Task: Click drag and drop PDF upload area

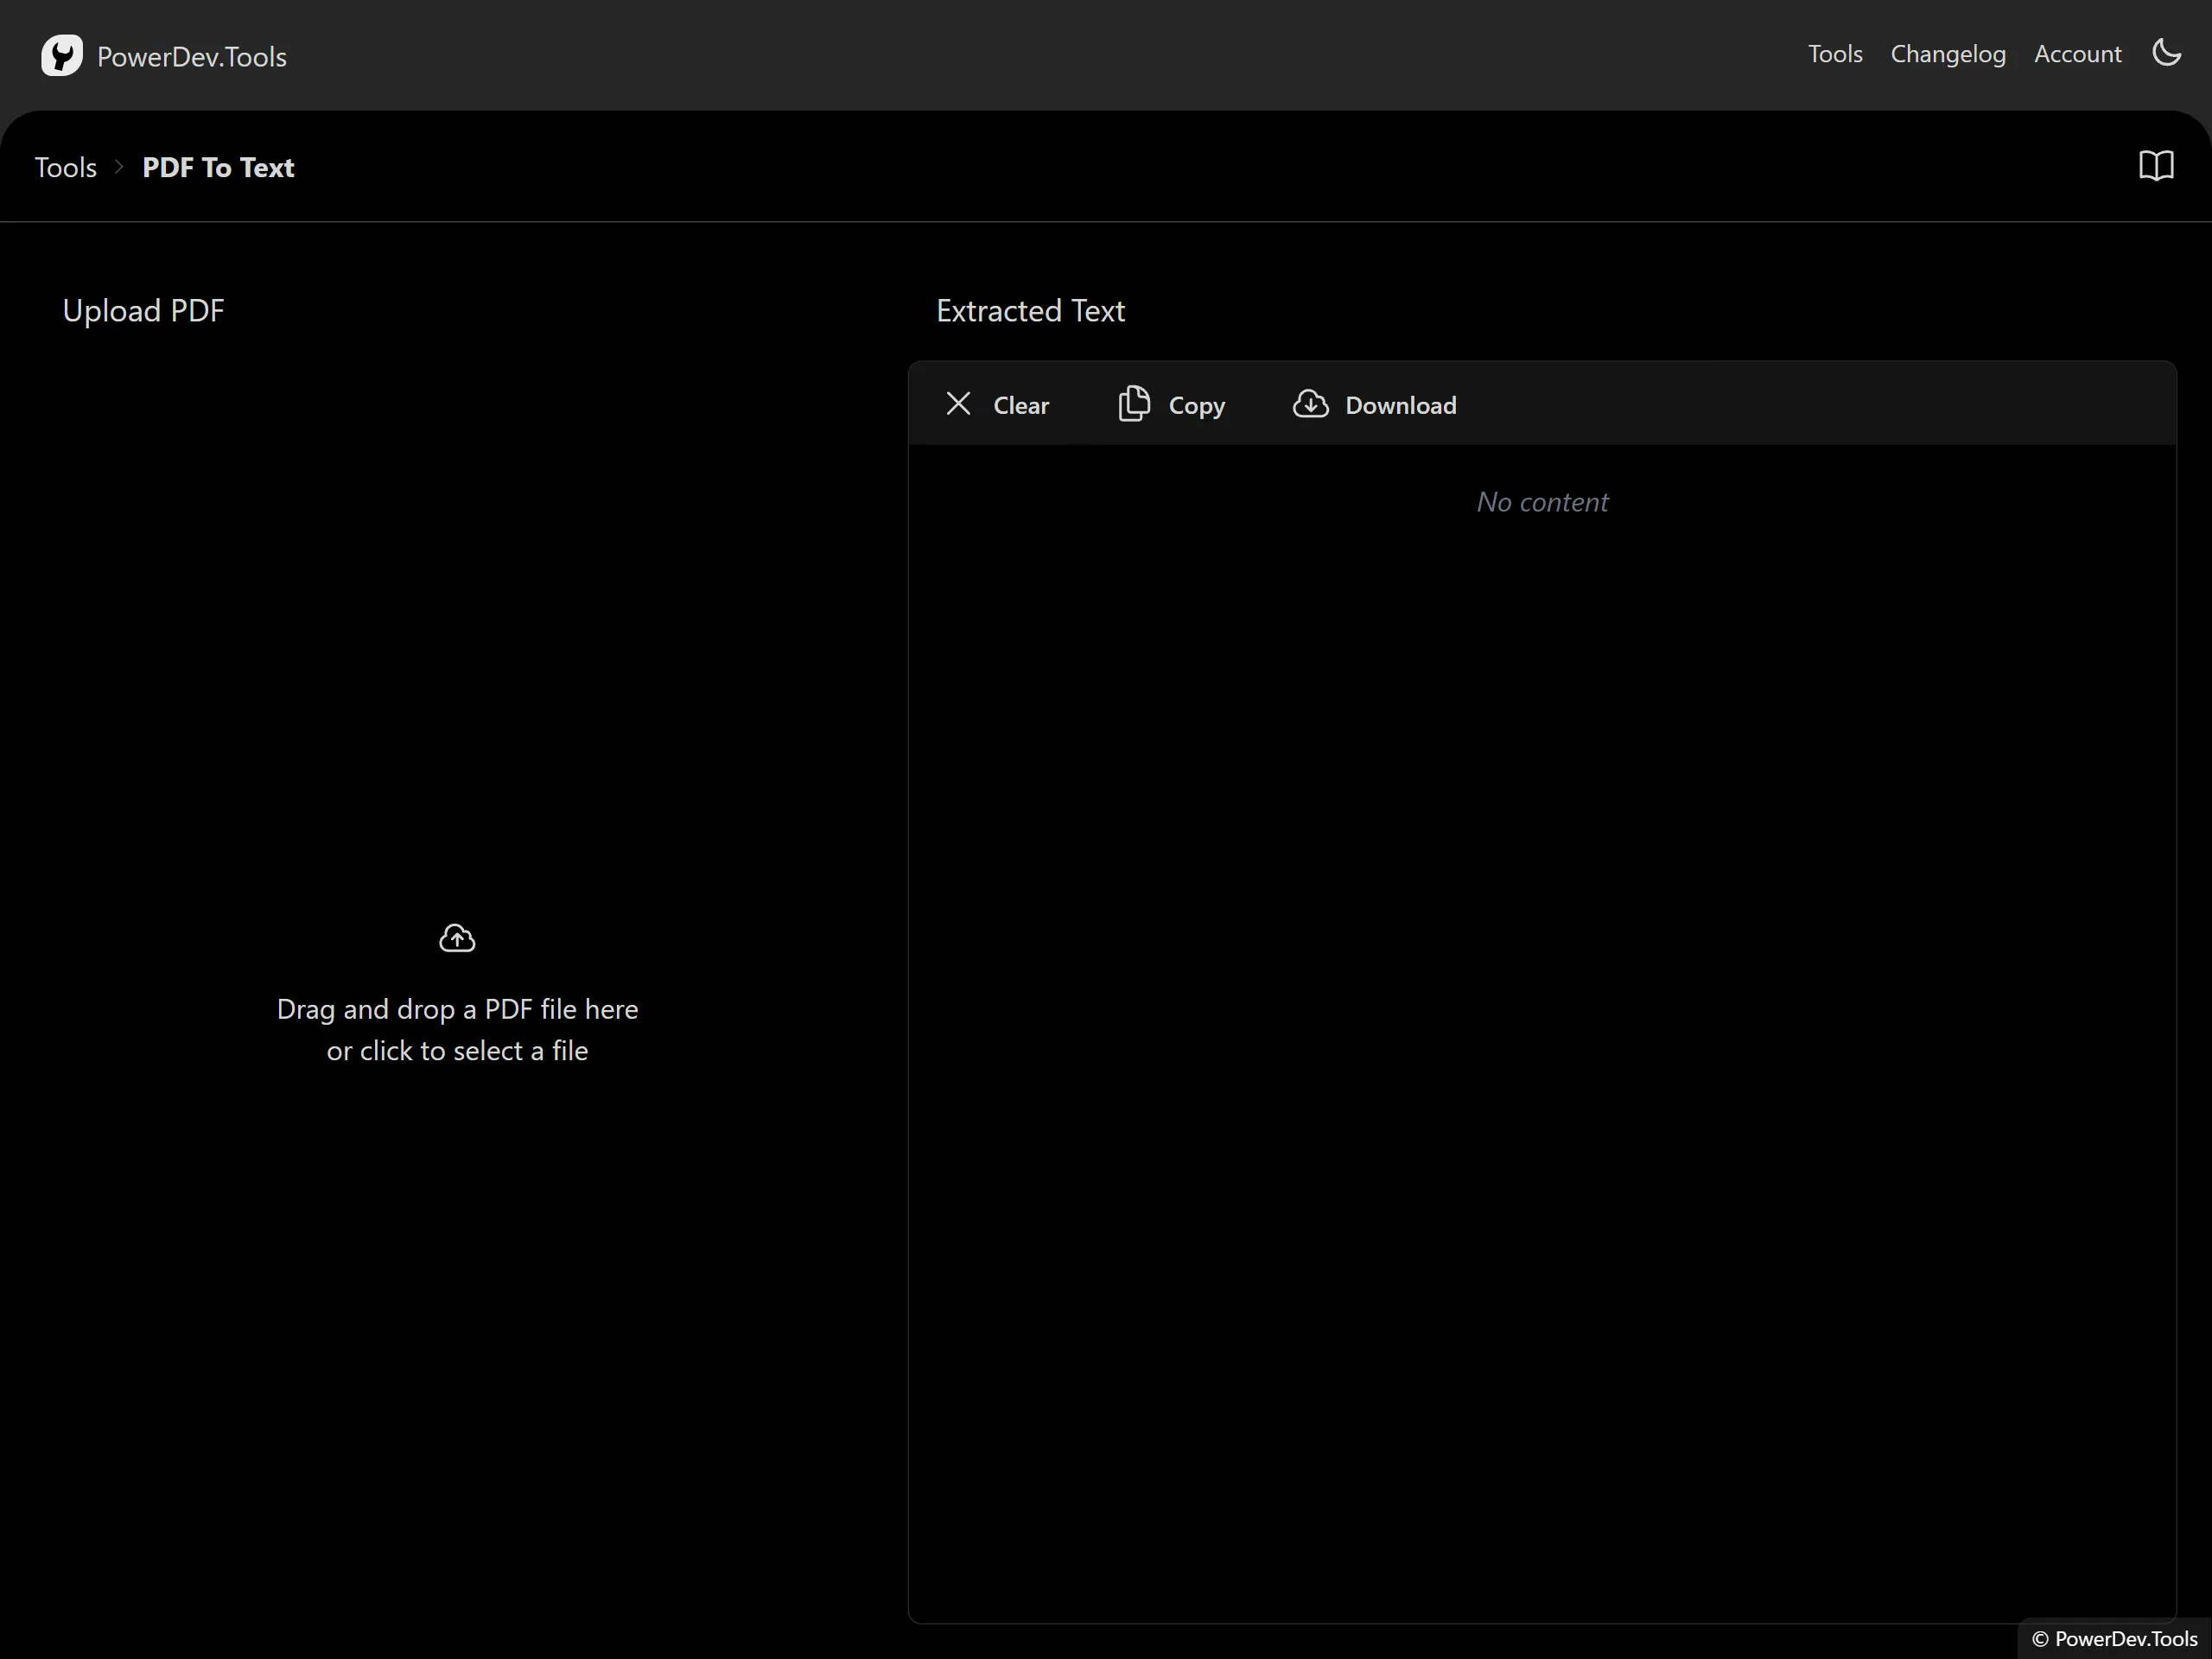Action: tap(457, 1029)
